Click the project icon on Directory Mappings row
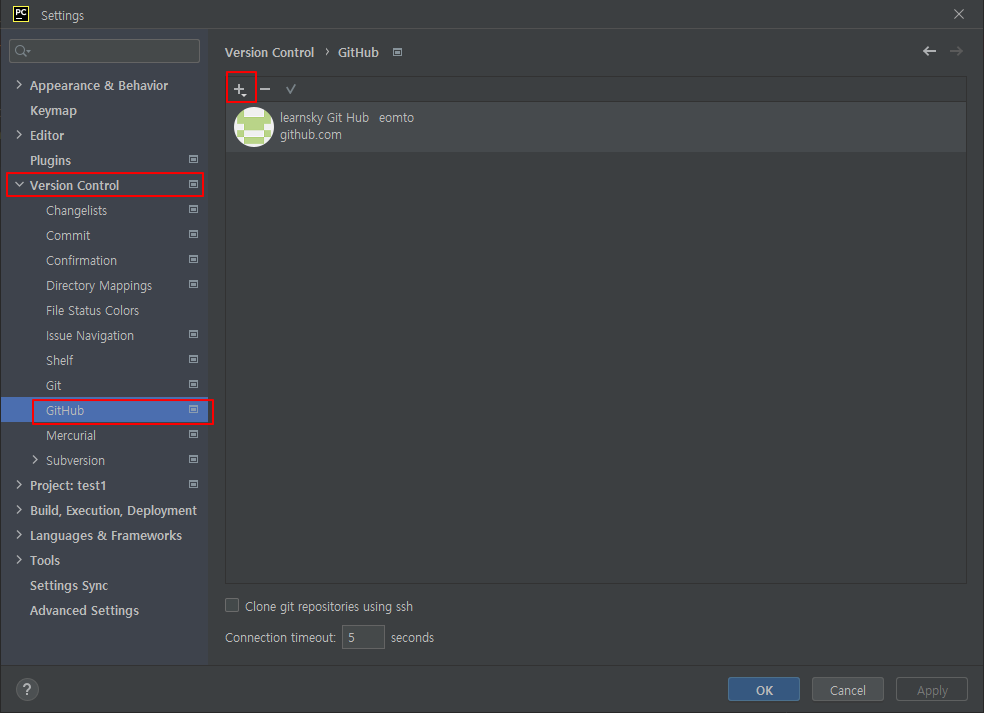The image size is (984, 713). (193, 284)
